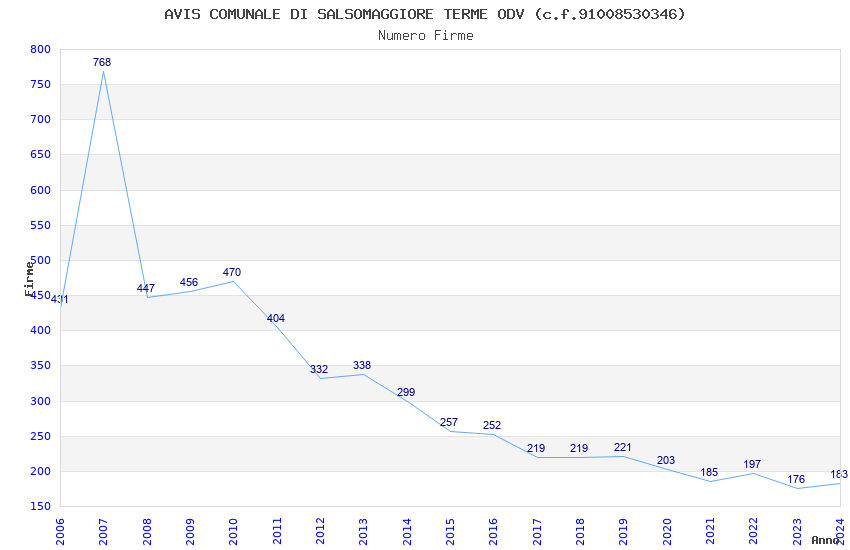
Task: Click the 2016 year axis label
Action: tap(494, 532)
